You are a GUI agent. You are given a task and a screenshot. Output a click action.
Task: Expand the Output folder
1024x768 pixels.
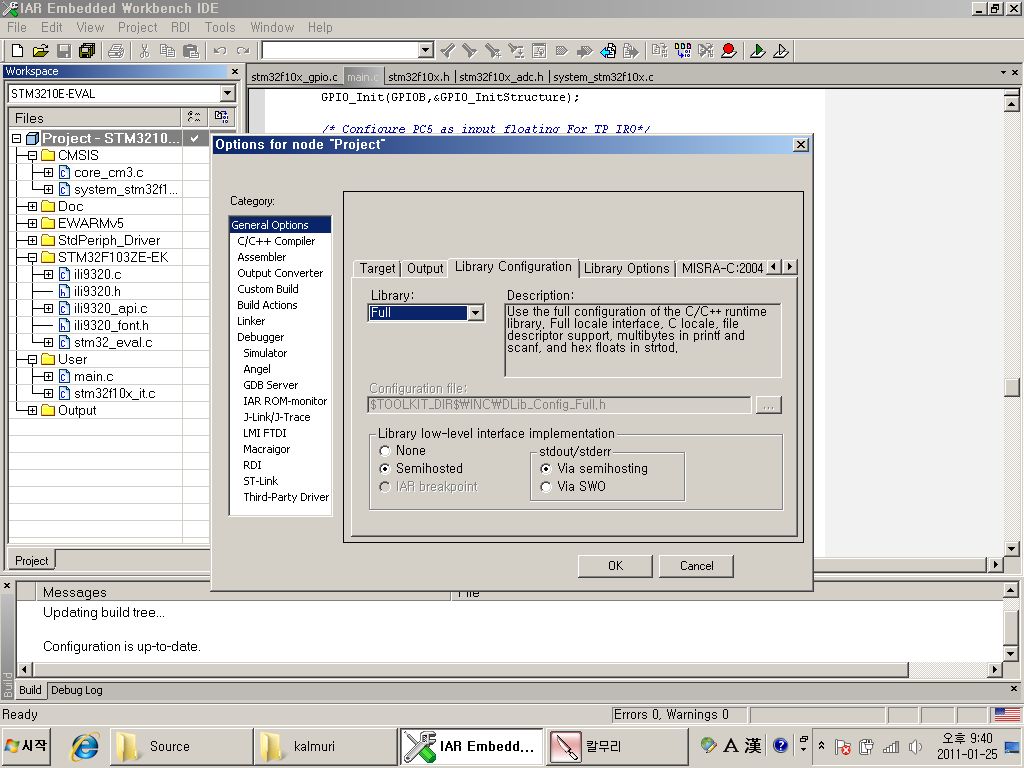click(x=32, y=410)
